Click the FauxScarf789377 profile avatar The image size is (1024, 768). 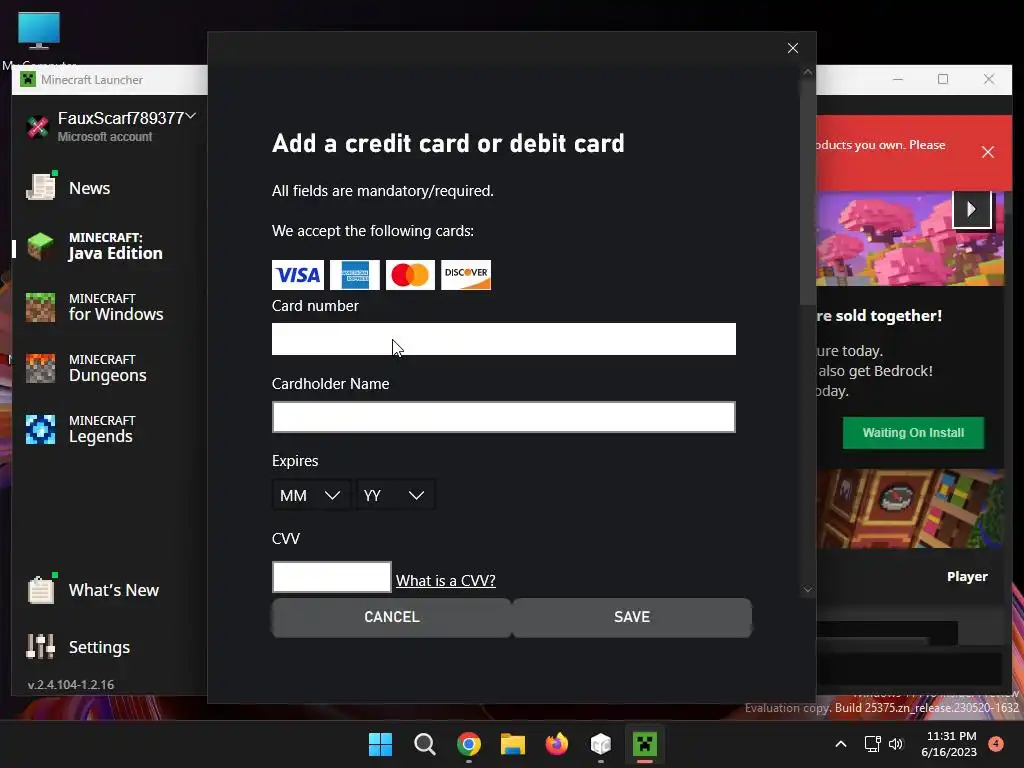(x=38, y=126)
